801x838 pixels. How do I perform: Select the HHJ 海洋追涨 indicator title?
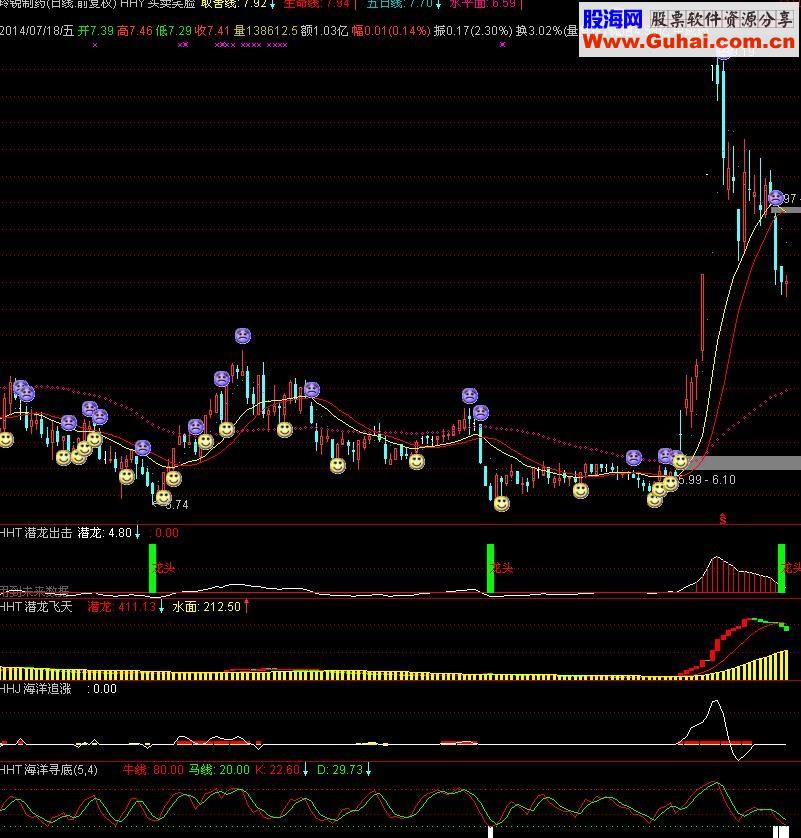tap(36, 689)
